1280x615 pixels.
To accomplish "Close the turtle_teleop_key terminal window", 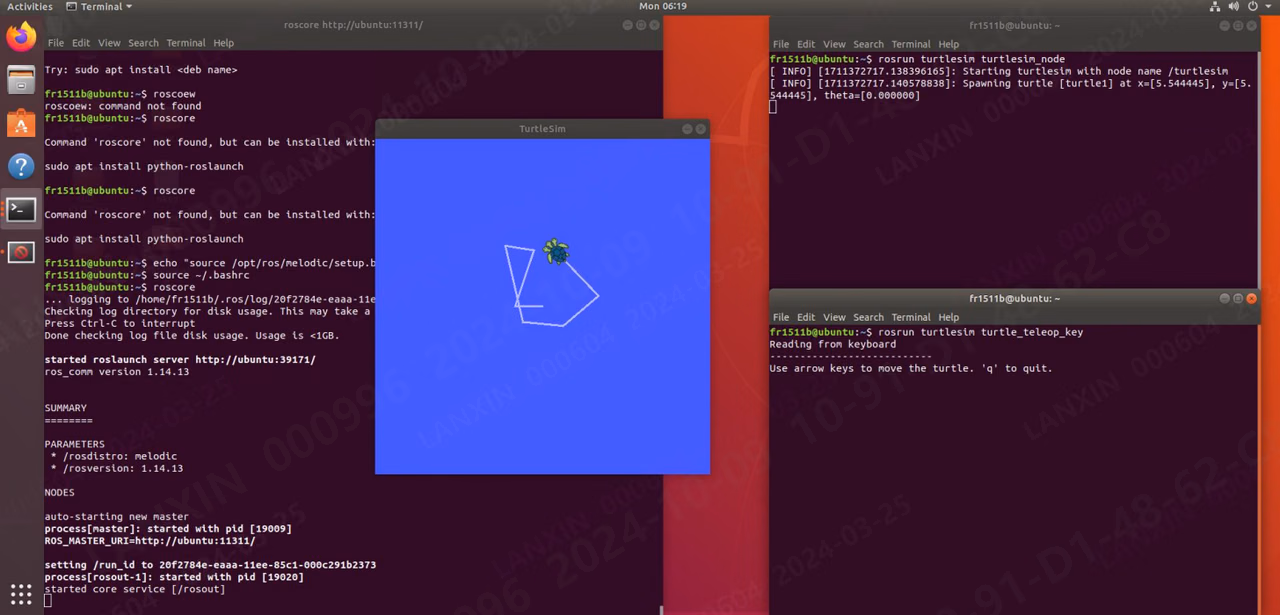I will [x=1250, y=299].
